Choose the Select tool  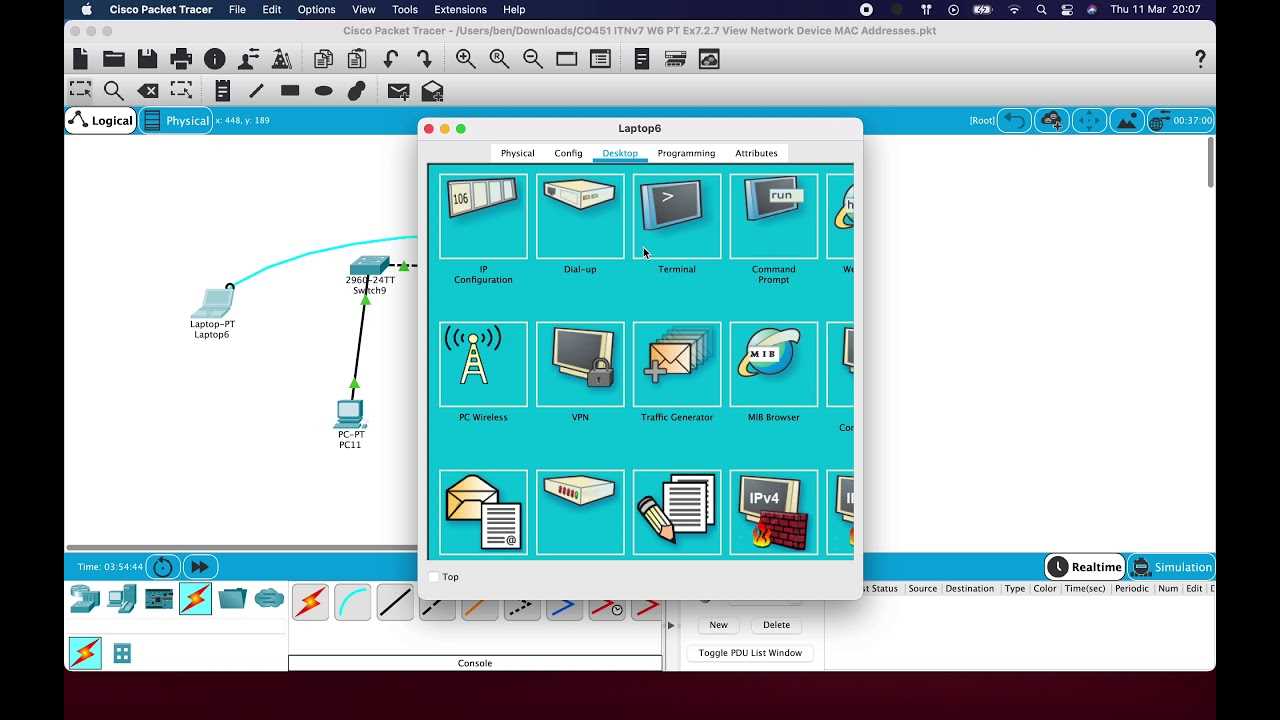(x=80, y=90)
